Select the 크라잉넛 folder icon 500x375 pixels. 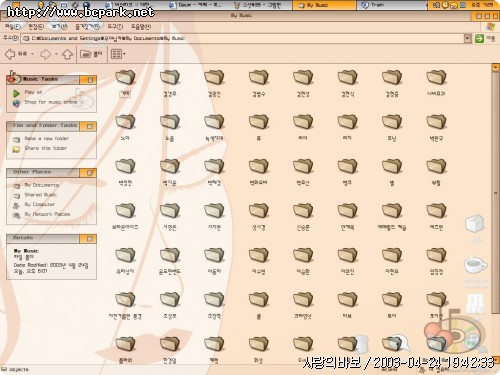(x=303, y=300)
